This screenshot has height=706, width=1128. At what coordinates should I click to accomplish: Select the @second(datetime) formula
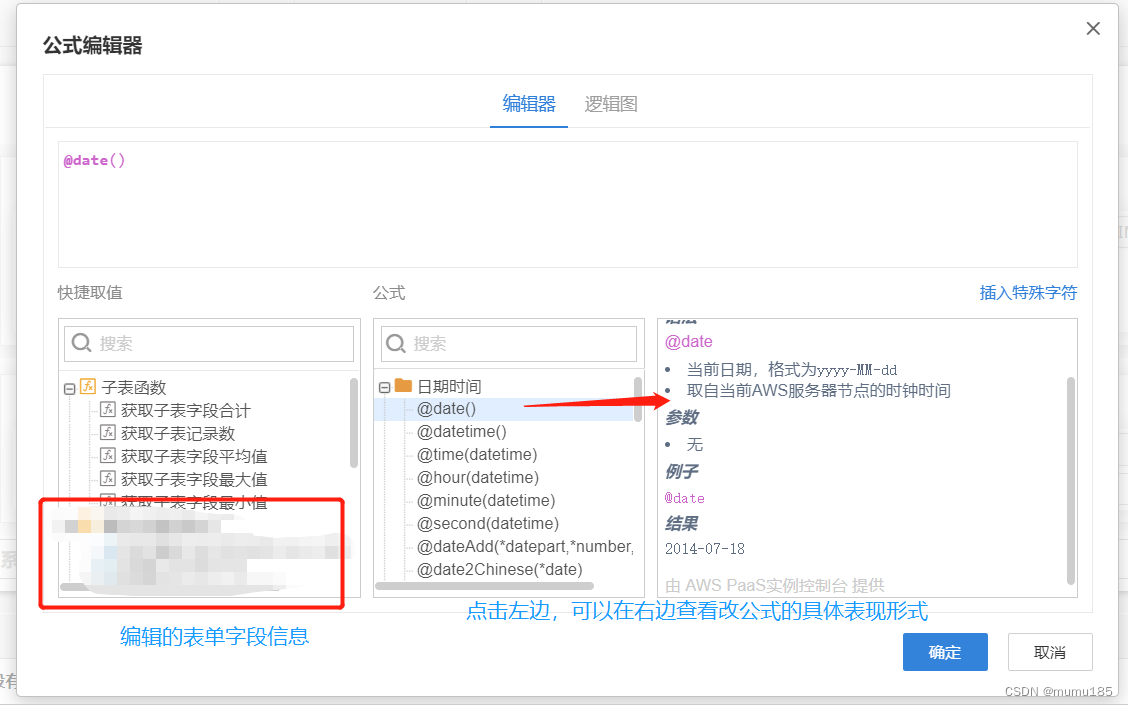click(x=488, y=524)
